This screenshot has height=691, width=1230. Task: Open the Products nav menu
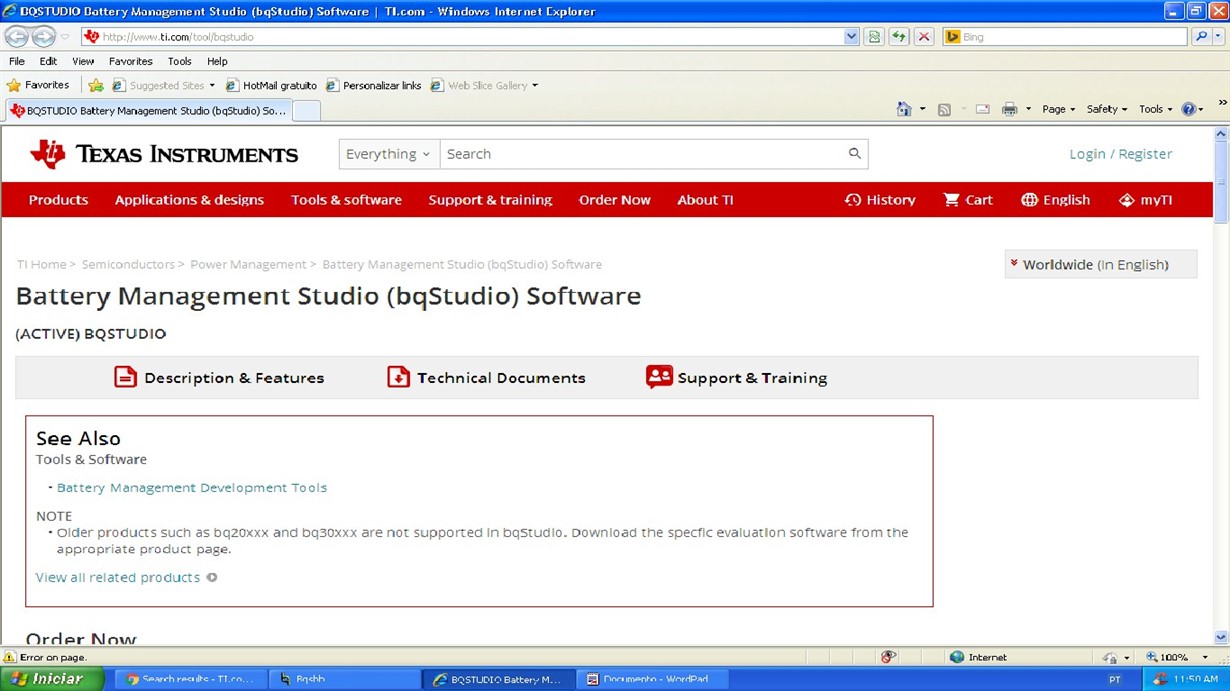coord(58,200)
